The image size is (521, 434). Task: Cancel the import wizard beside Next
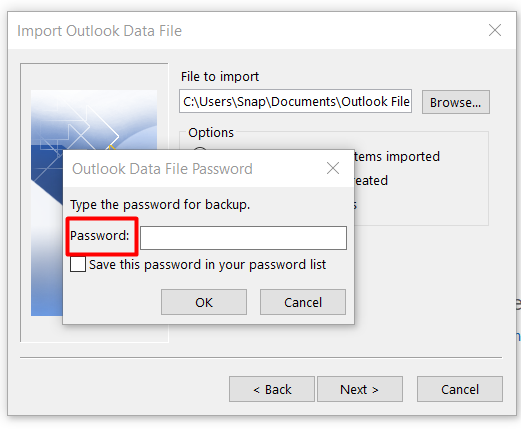pyautogui.click(x=460, y=389)
